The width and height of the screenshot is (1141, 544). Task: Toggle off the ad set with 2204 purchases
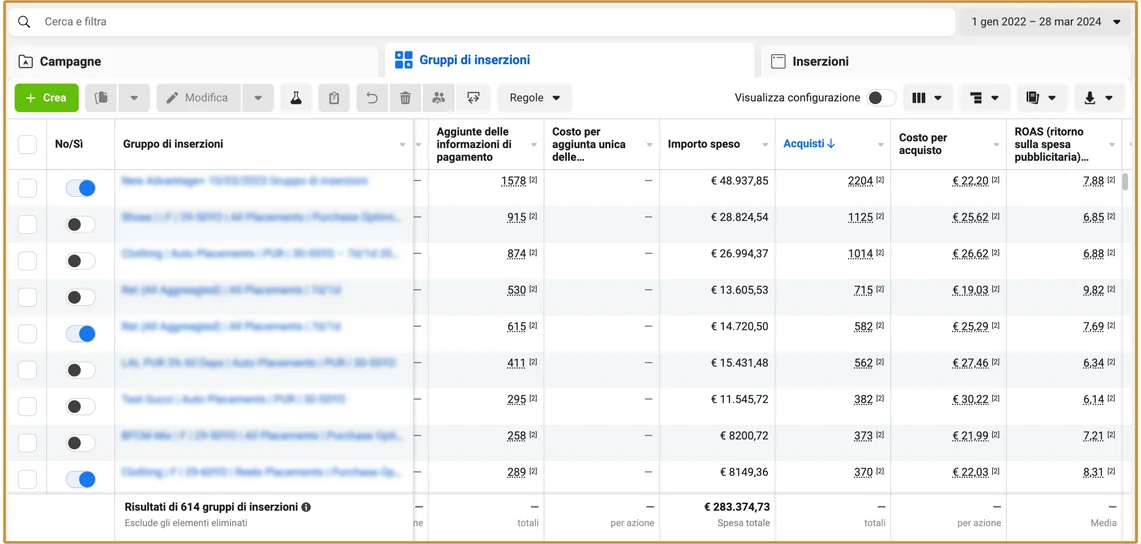pos(80,188)
